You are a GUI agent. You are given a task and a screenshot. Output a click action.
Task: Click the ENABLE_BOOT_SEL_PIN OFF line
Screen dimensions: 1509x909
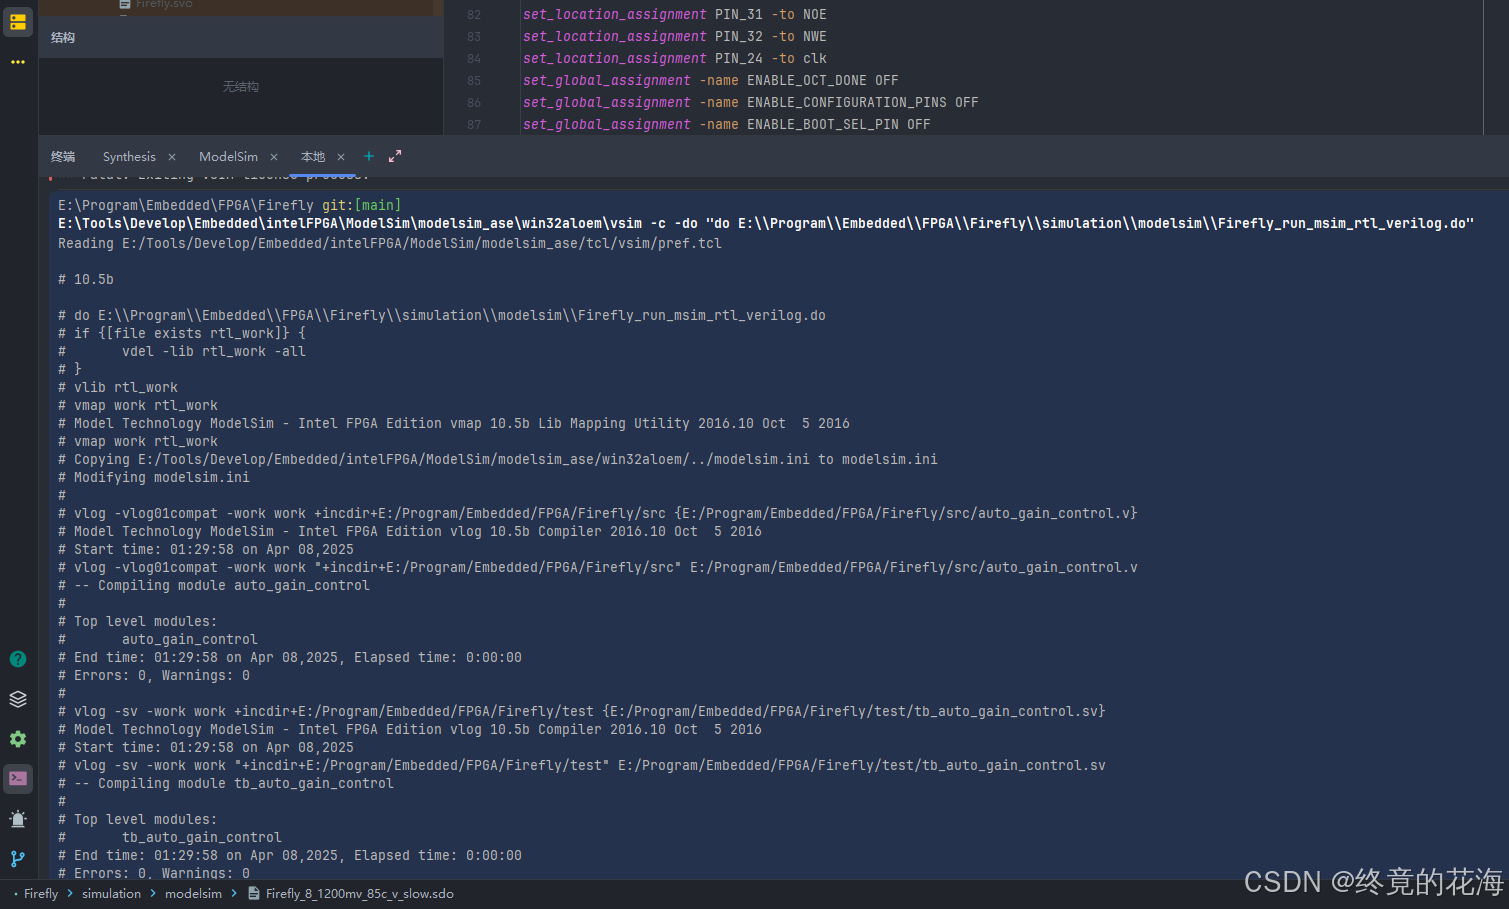[x=726, y=125]
